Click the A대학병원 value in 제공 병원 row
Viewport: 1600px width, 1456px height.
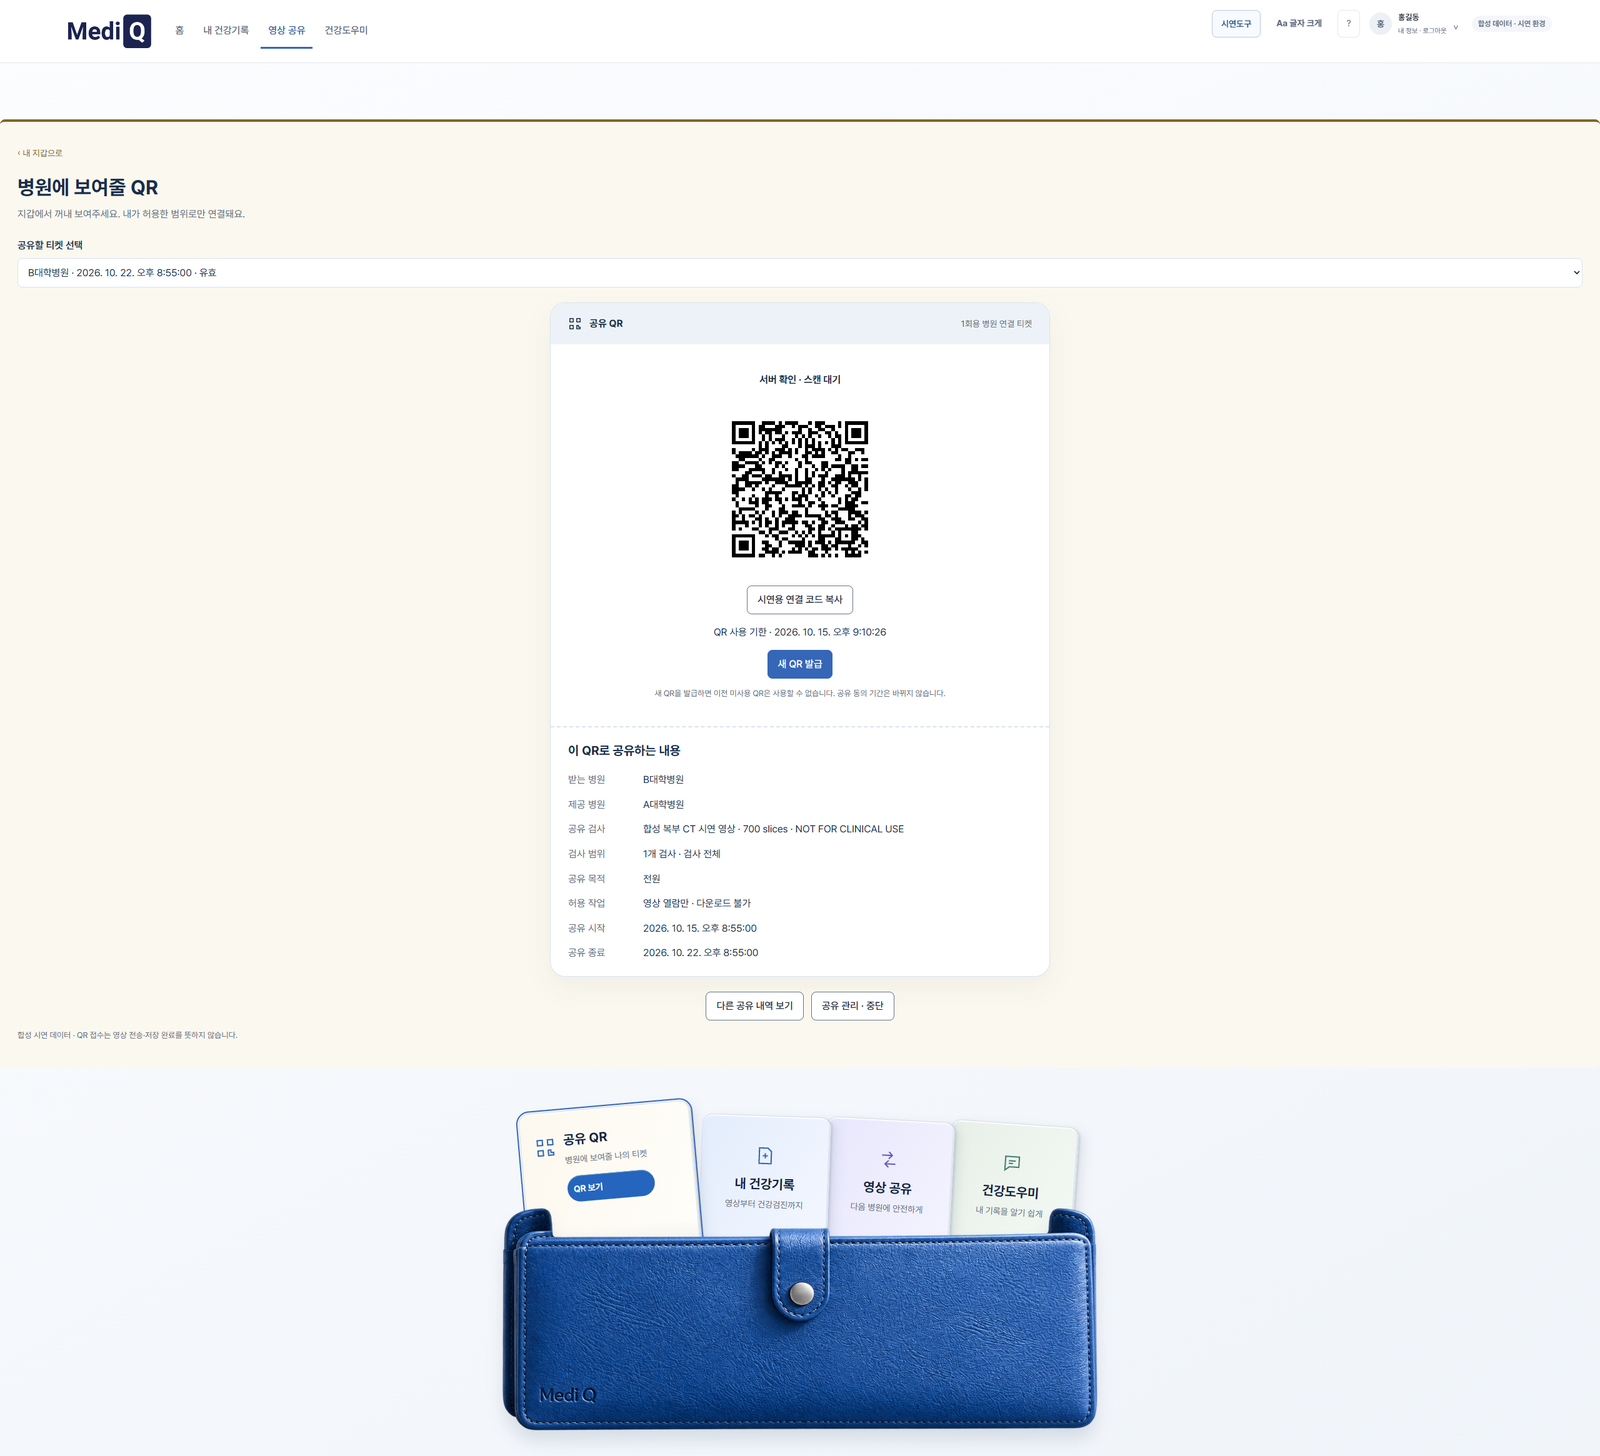pos(663,805)
